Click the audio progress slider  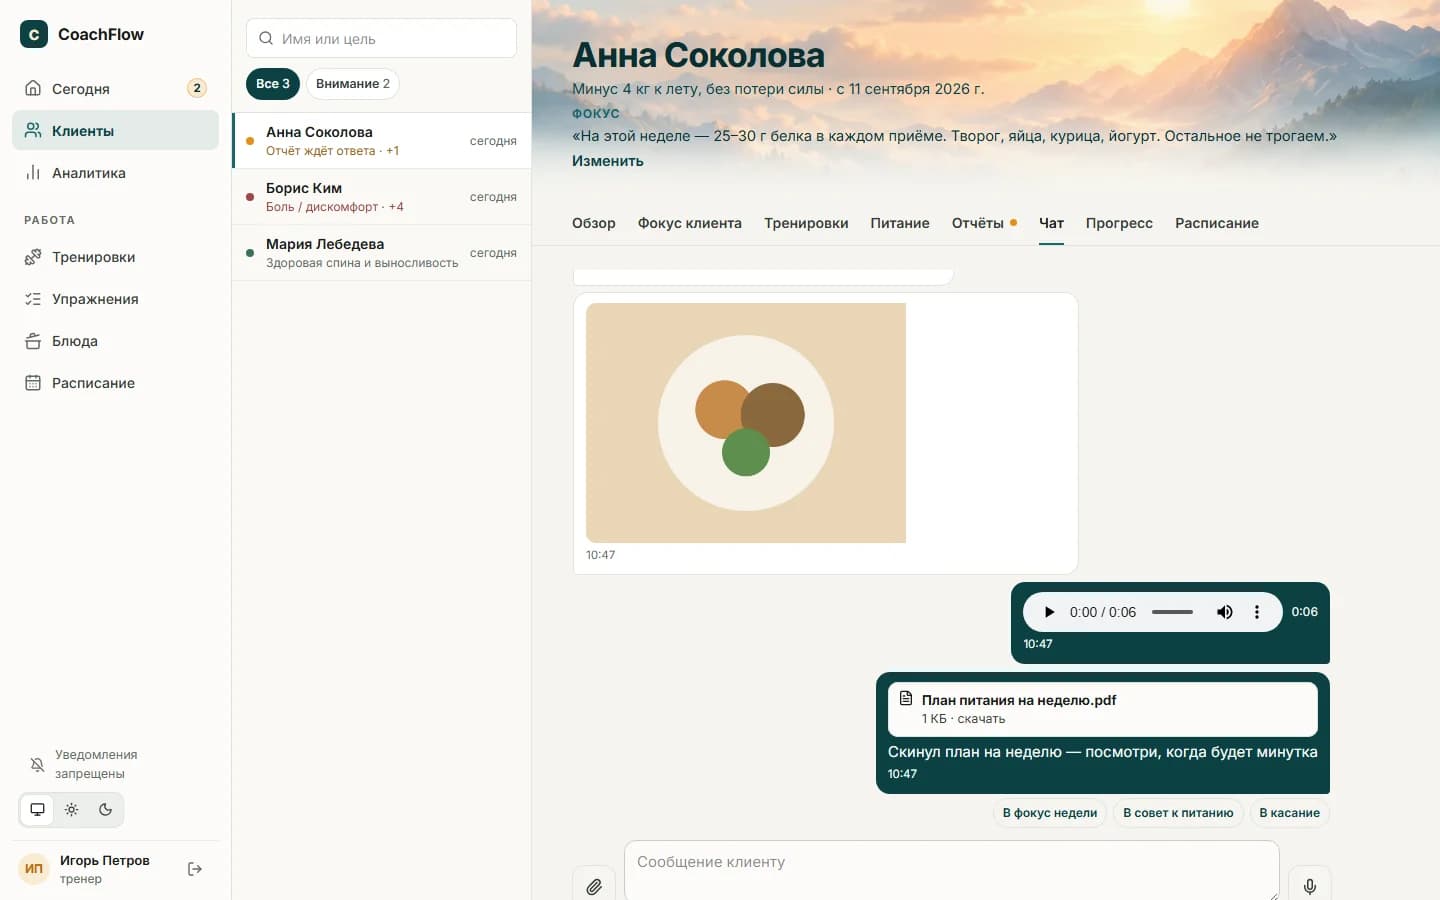1172,612
